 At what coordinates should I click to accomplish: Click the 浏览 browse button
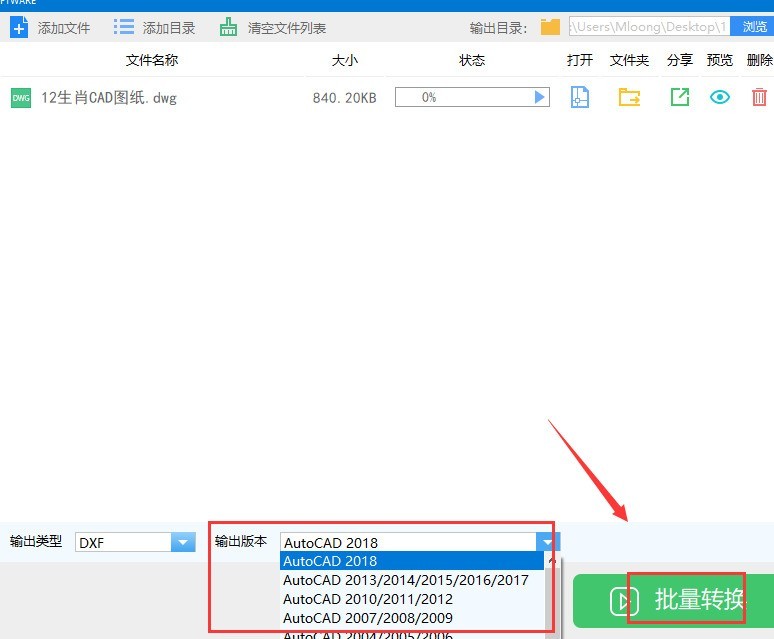(754, 27)
